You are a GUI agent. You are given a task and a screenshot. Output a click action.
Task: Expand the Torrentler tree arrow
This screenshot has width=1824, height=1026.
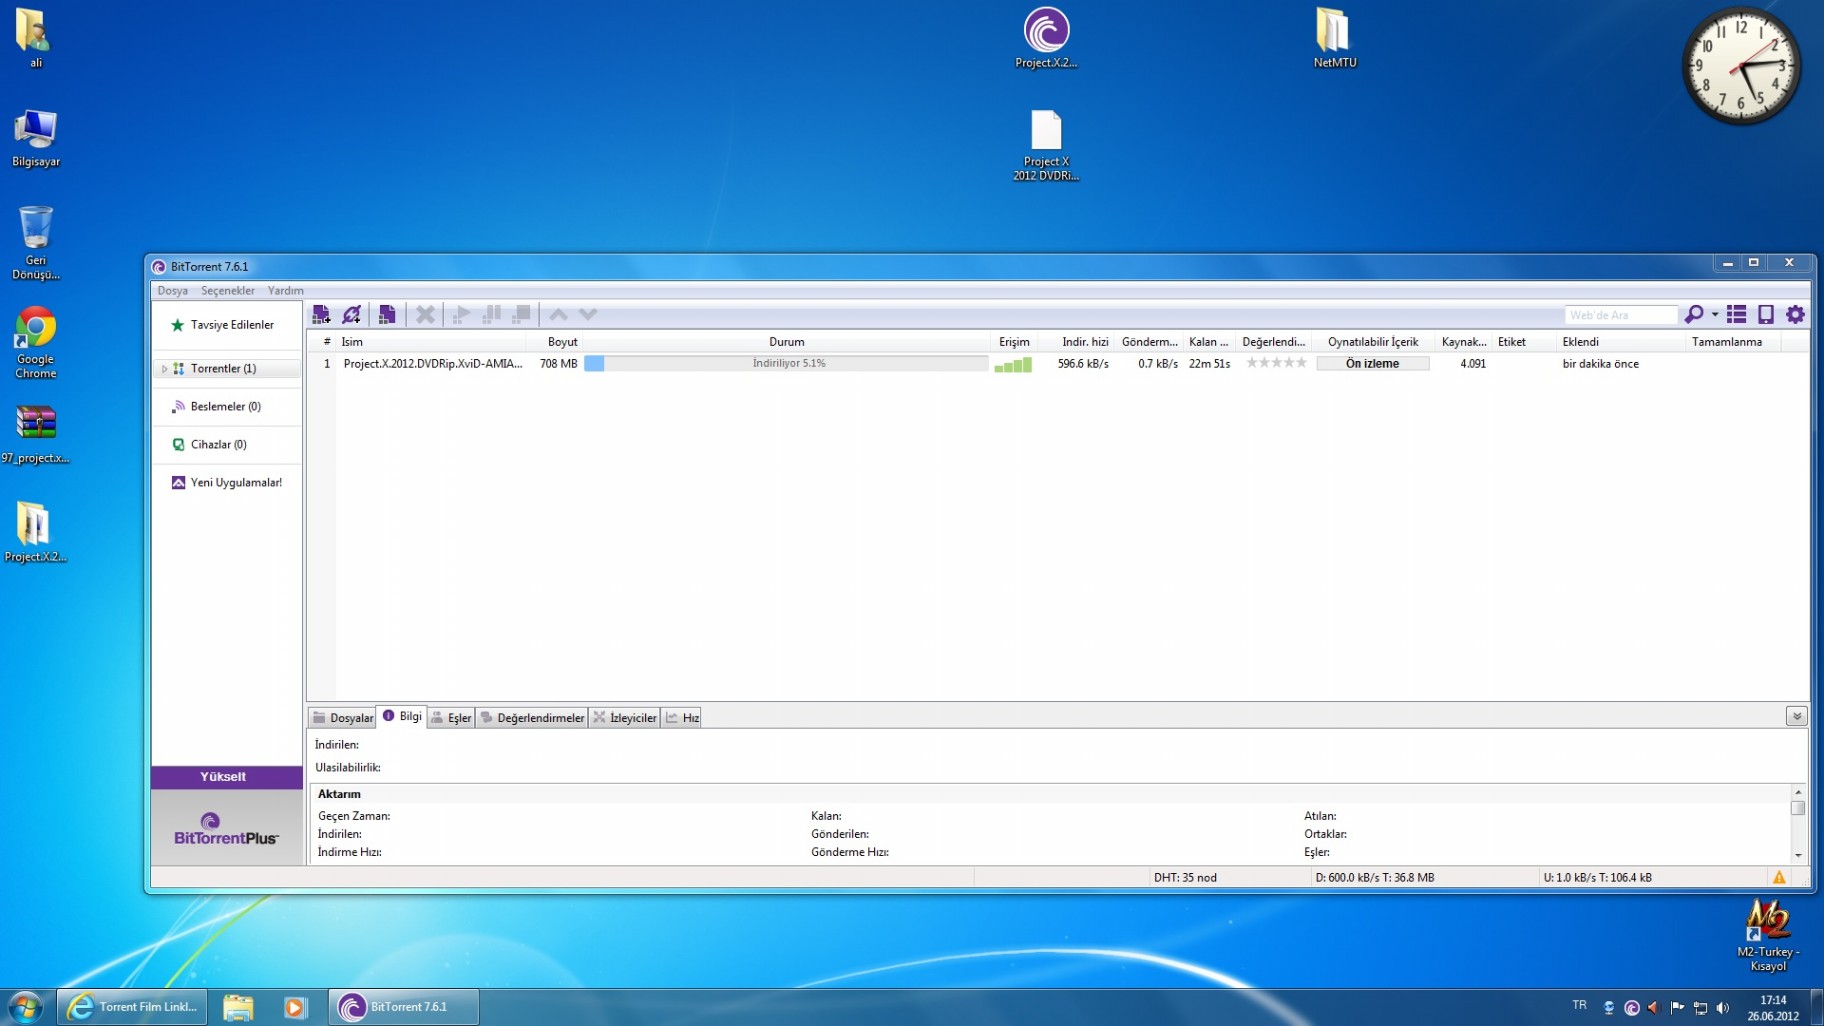(164, 369)
